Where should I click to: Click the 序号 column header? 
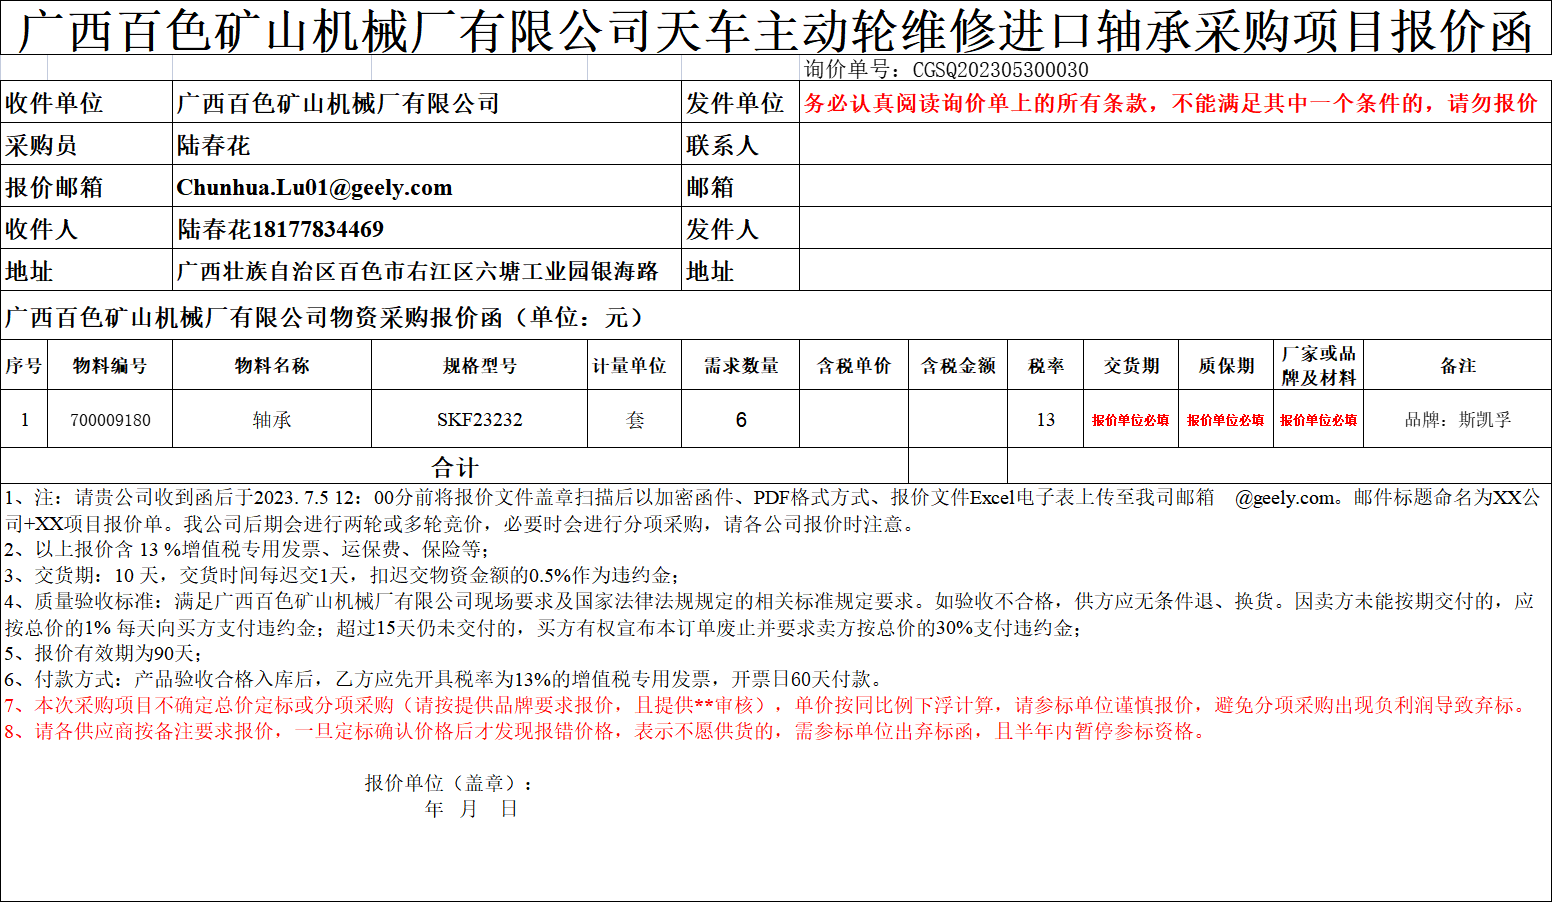24,365
